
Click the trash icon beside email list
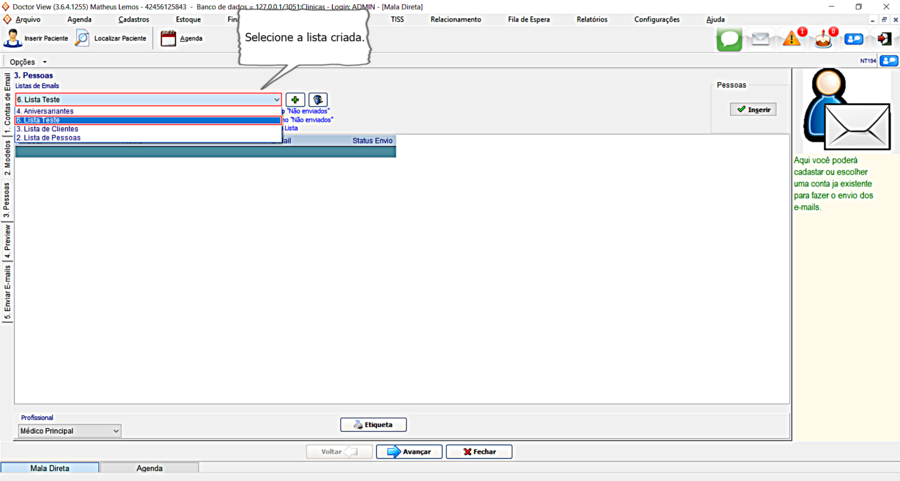click(318, 100)
